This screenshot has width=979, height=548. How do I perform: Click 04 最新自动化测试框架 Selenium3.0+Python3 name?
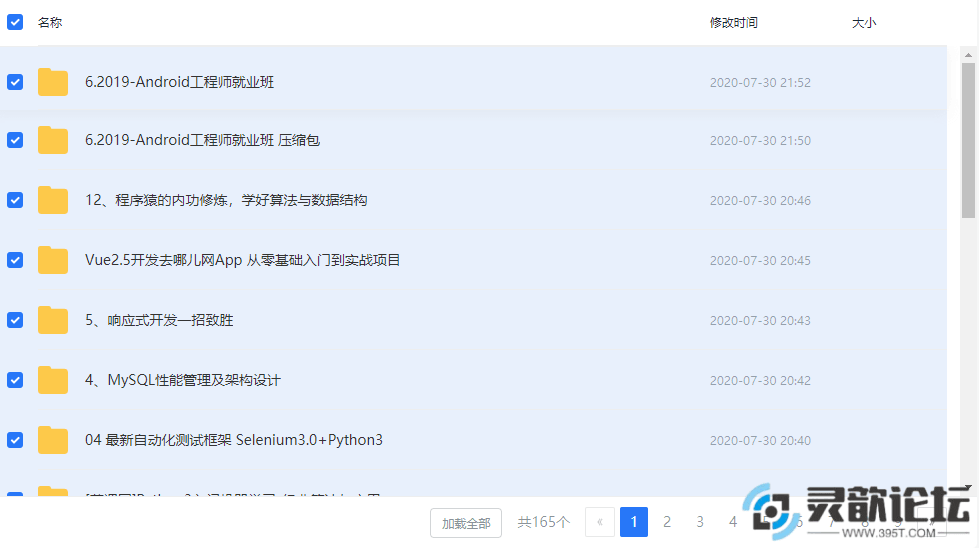(234, 440)
